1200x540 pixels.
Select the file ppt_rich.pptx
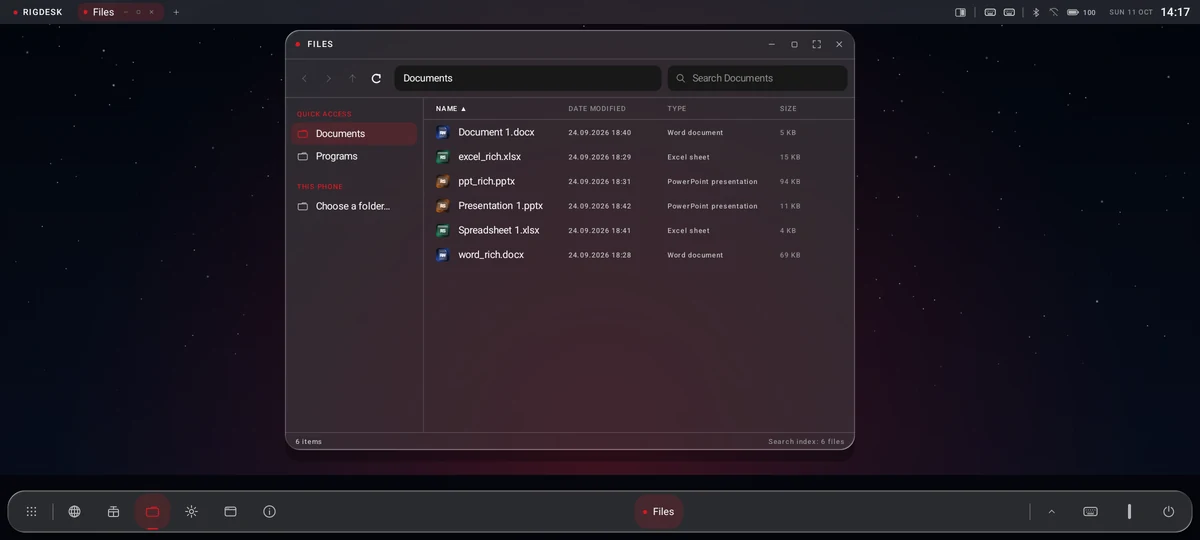pos(639,181)
